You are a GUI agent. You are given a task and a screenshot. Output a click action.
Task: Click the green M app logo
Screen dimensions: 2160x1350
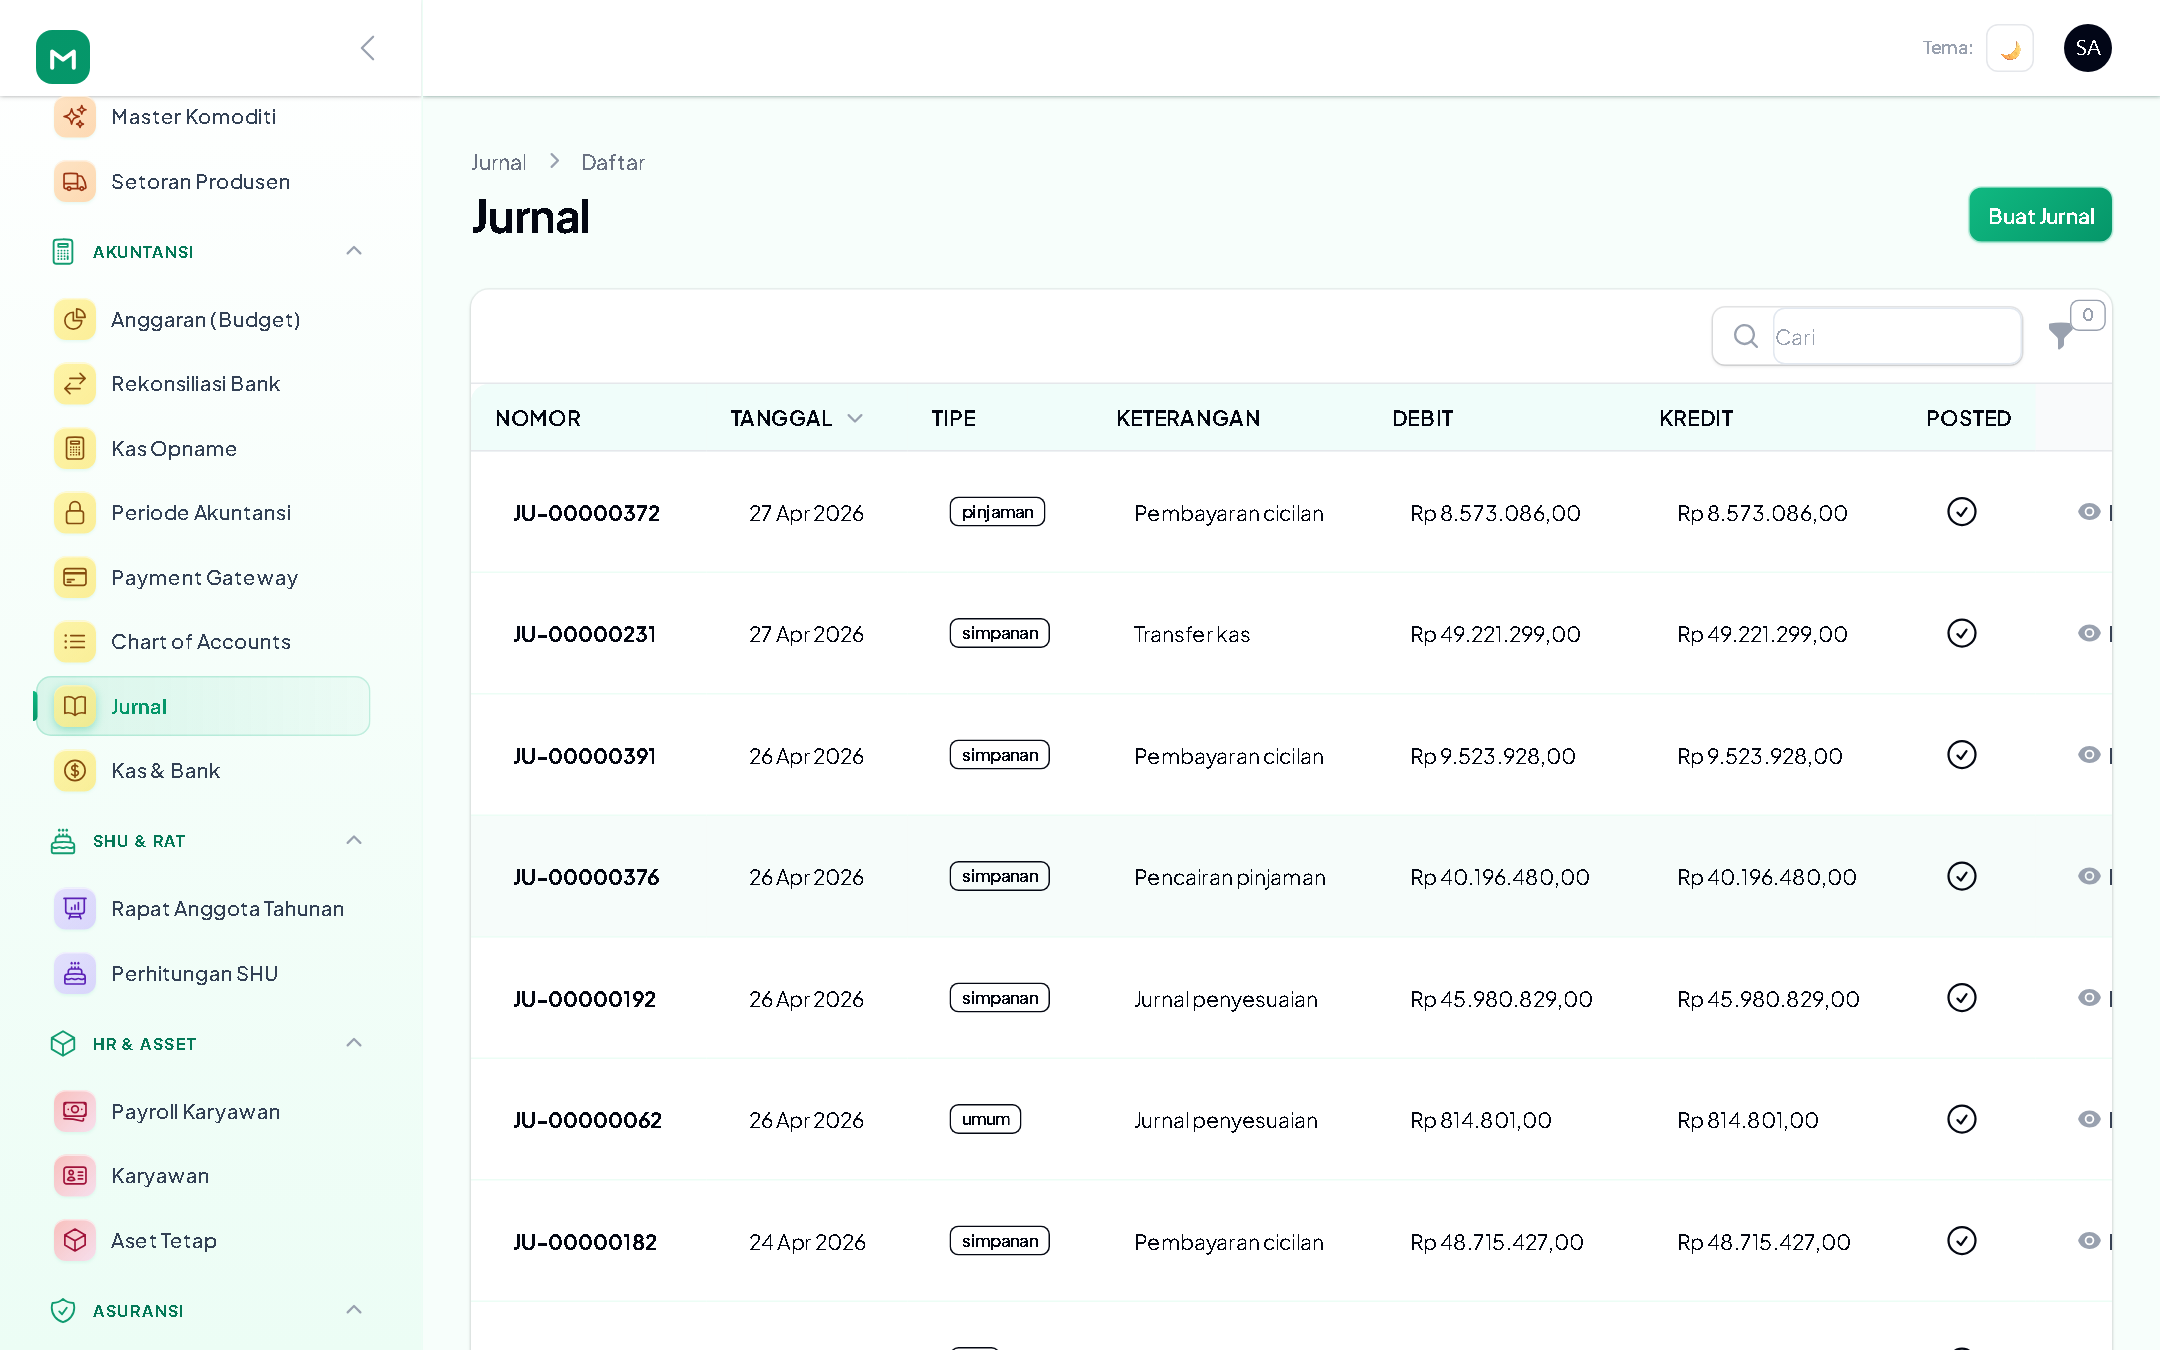[x=63, y=57]
